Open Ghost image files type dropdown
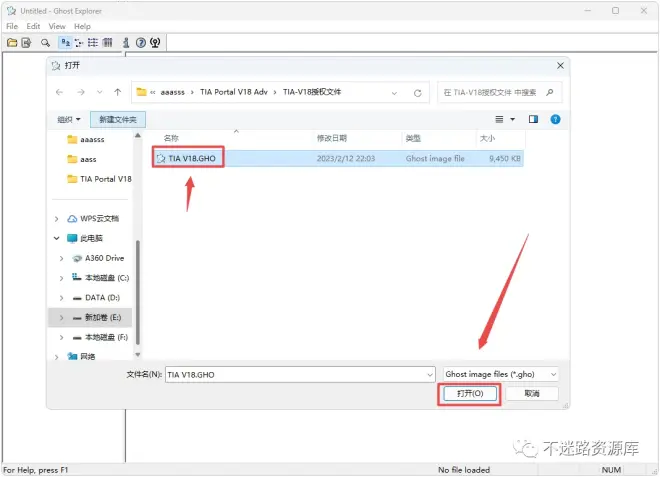Viewport: 660px width, 477px height. pos(554,374)
